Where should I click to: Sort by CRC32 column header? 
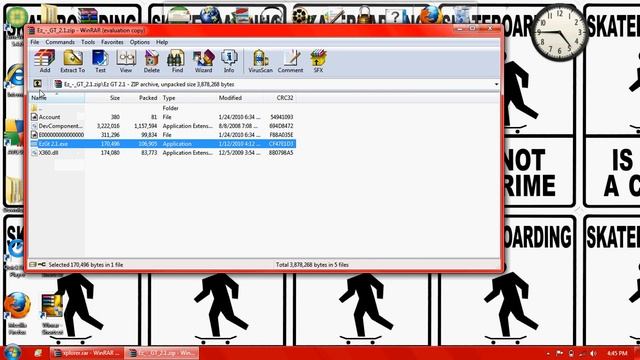pyautogui.click(x=279, y=98)
